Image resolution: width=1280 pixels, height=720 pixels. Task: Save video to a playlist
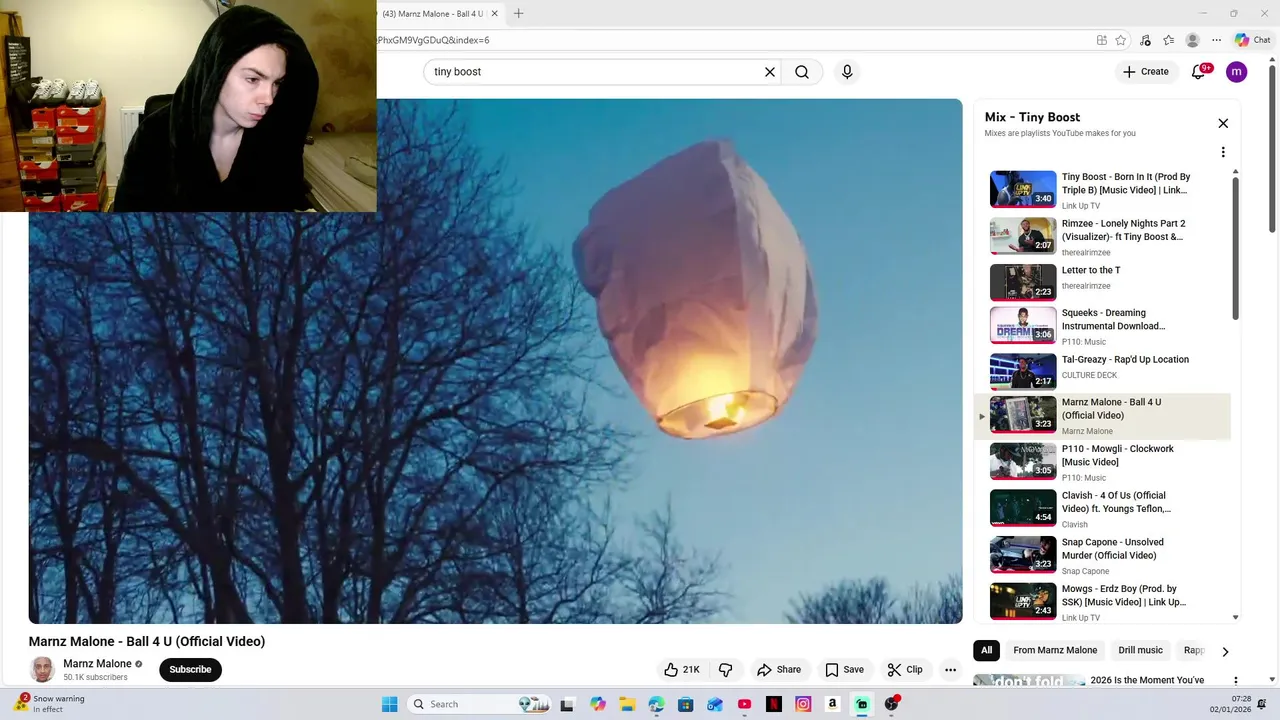[x=844, y=670]
